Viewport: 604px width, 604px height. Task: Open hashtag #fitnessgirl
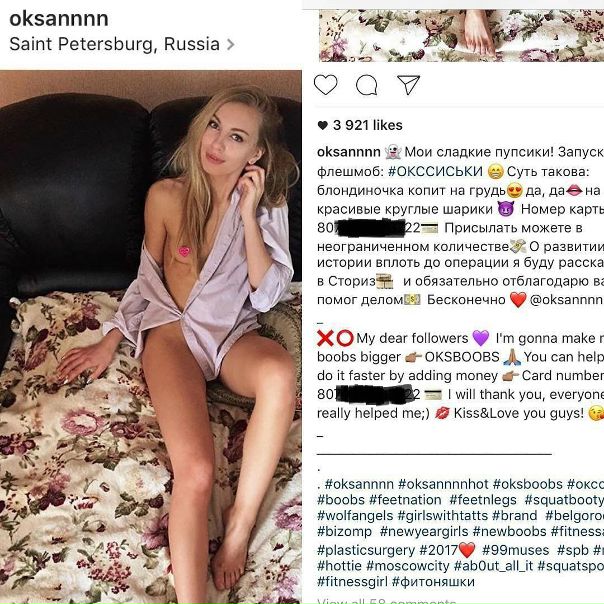click(x=352, y=582)
